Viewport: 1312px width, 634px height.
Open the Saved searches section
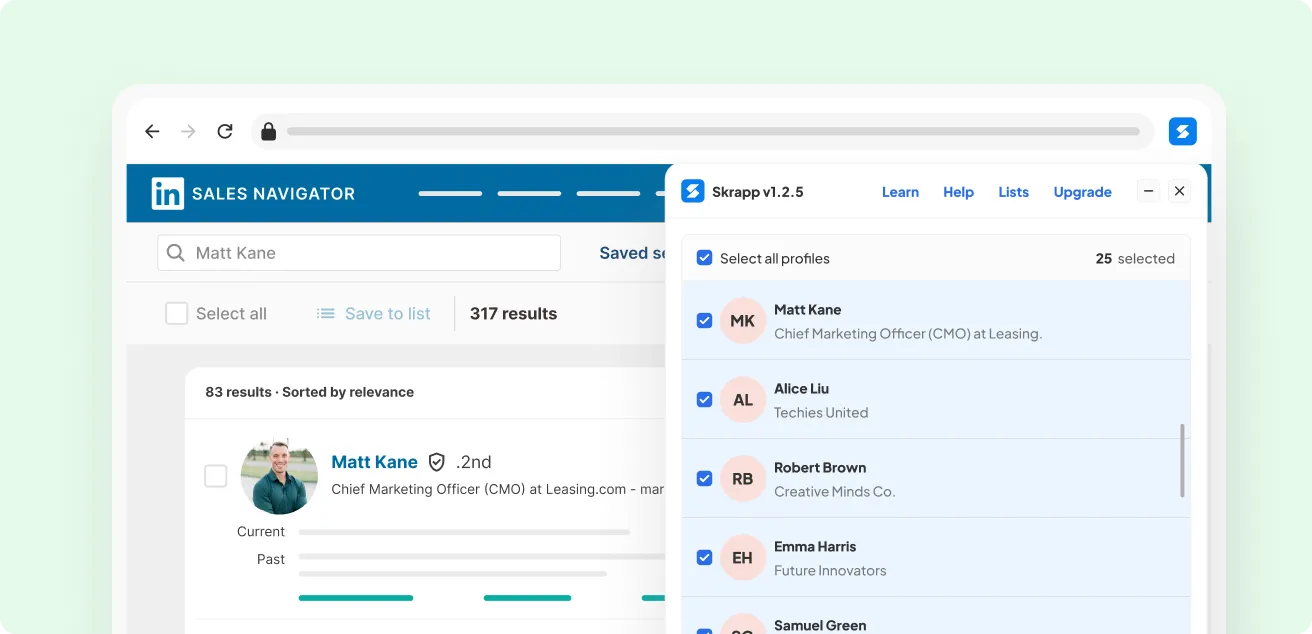point(633,253)
